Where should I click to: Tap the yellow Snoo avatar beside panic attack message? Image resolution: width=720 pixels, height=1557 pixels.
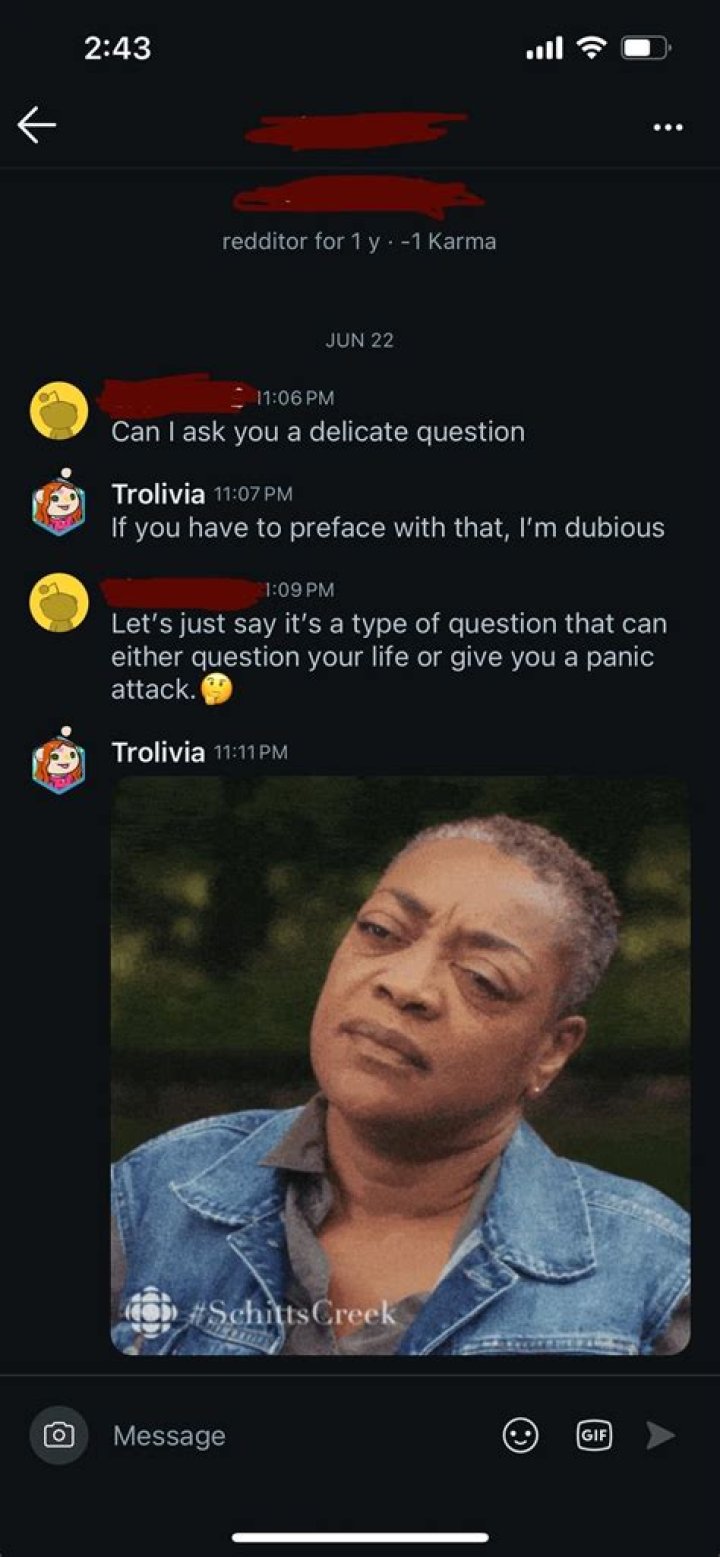coord(58,602)
